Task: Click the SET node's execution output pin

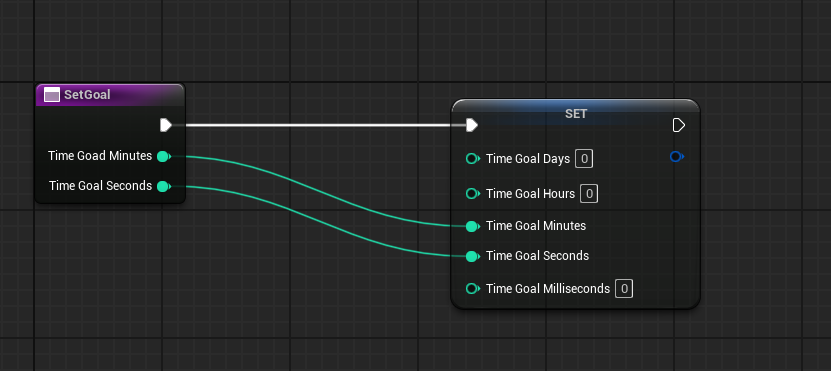Action: click(x=678, y=125)
